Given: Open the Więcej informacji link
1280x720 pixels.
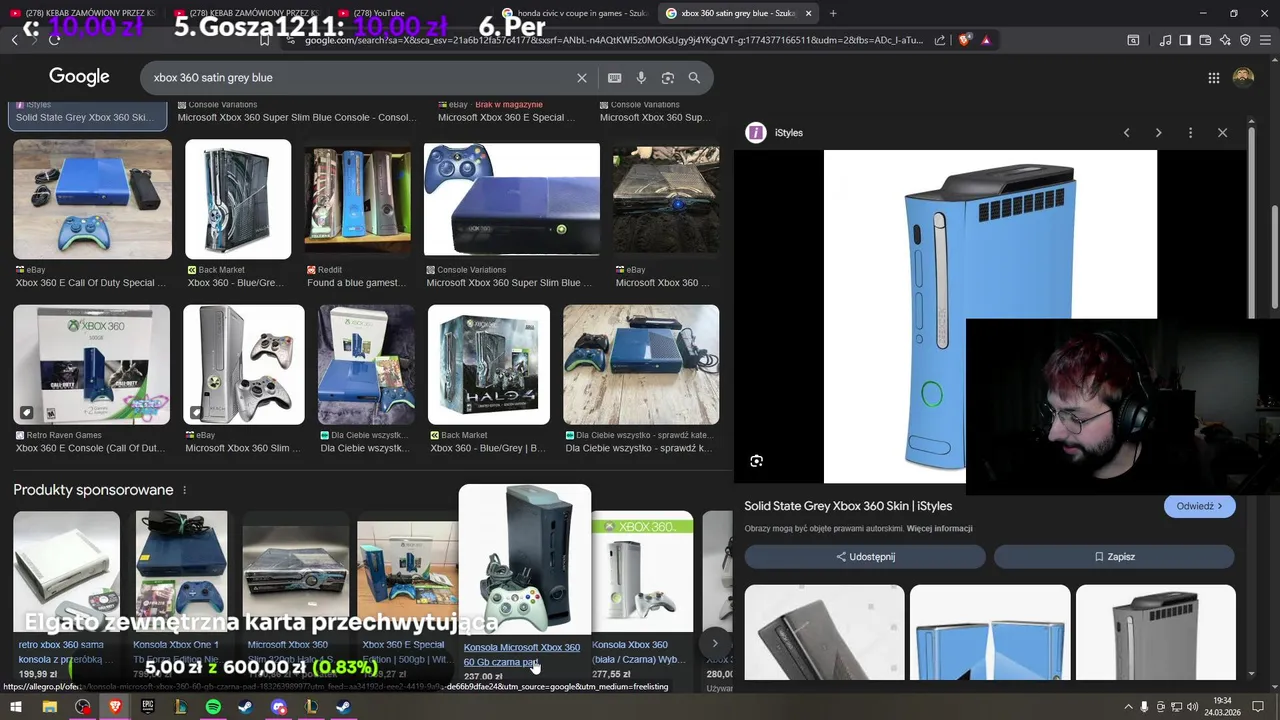Looking at the screenshot, I should click(939, 529).
